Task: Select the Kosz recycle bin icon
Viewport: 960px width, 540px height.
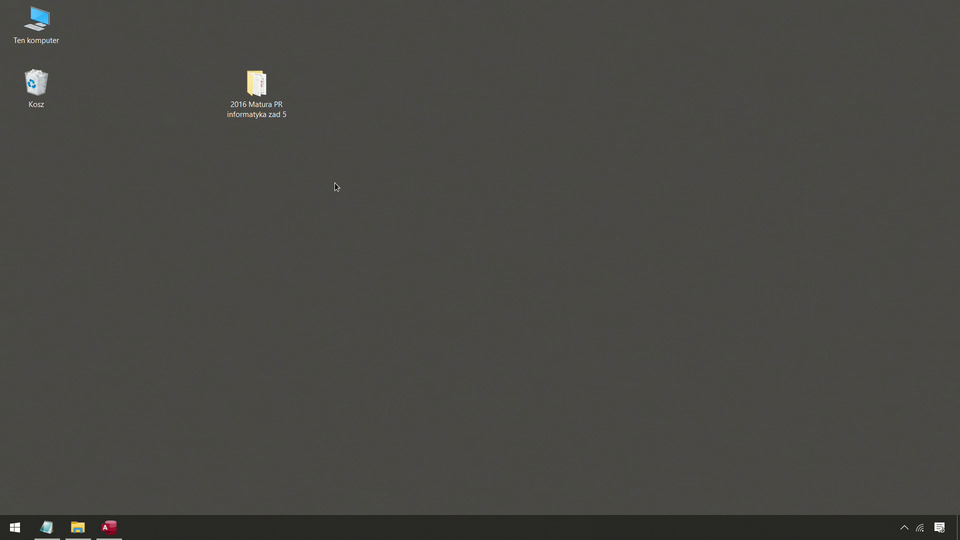Action: coord(36,82)
